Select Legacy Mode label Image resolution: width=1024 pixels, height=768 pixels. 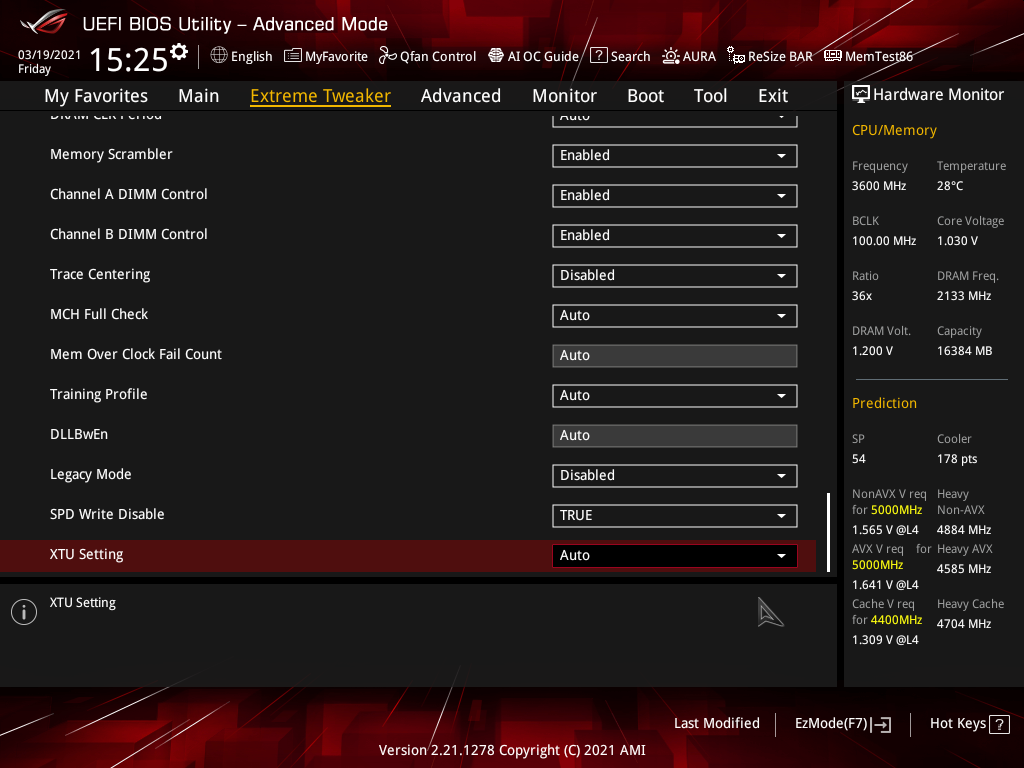pos(90,474)
